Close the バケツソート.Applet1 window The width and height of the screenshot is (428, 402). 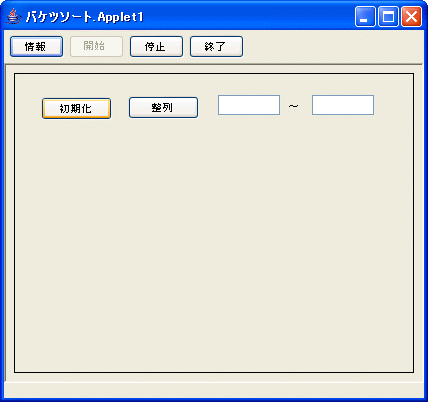pos(411,16)
